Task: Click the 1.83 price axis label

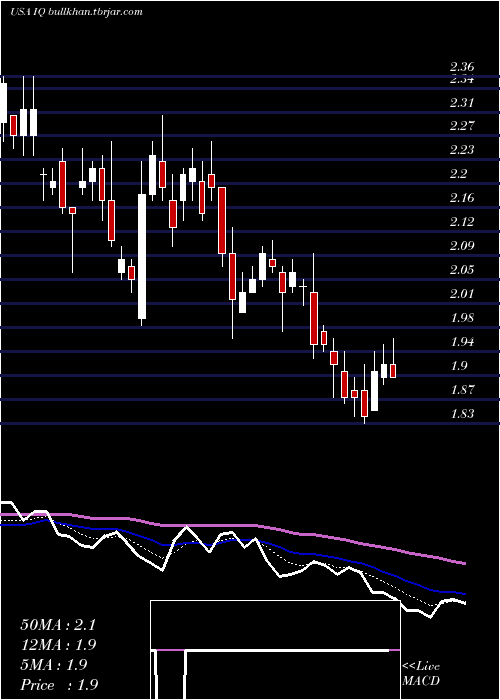Action: [462, 414]
